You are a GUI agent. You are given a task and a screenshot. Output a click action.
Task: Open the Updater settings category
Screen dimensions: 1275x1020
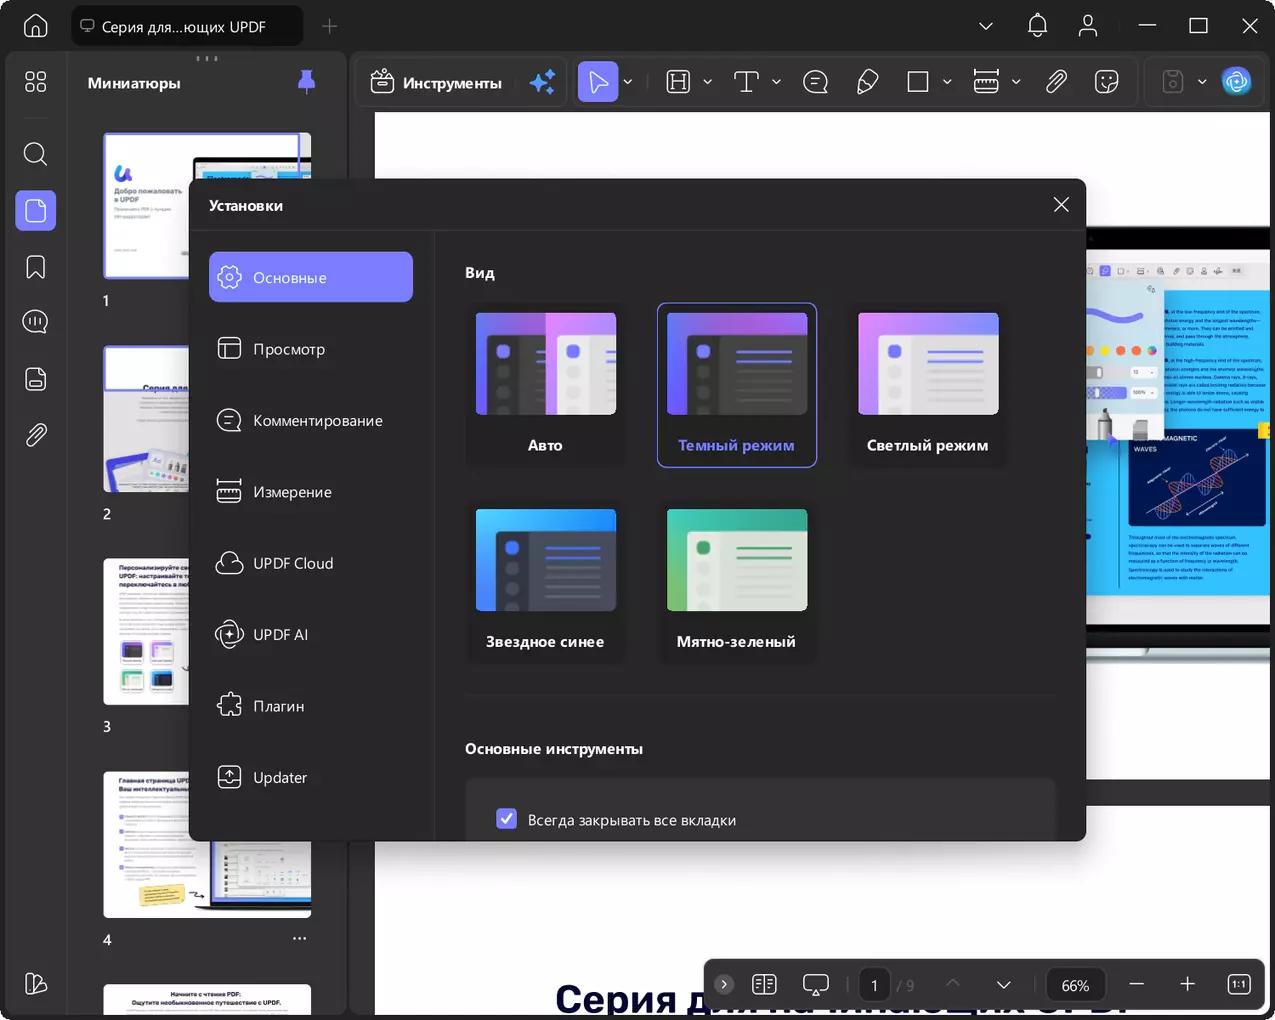pyautogui.click(x=311, y=777)
